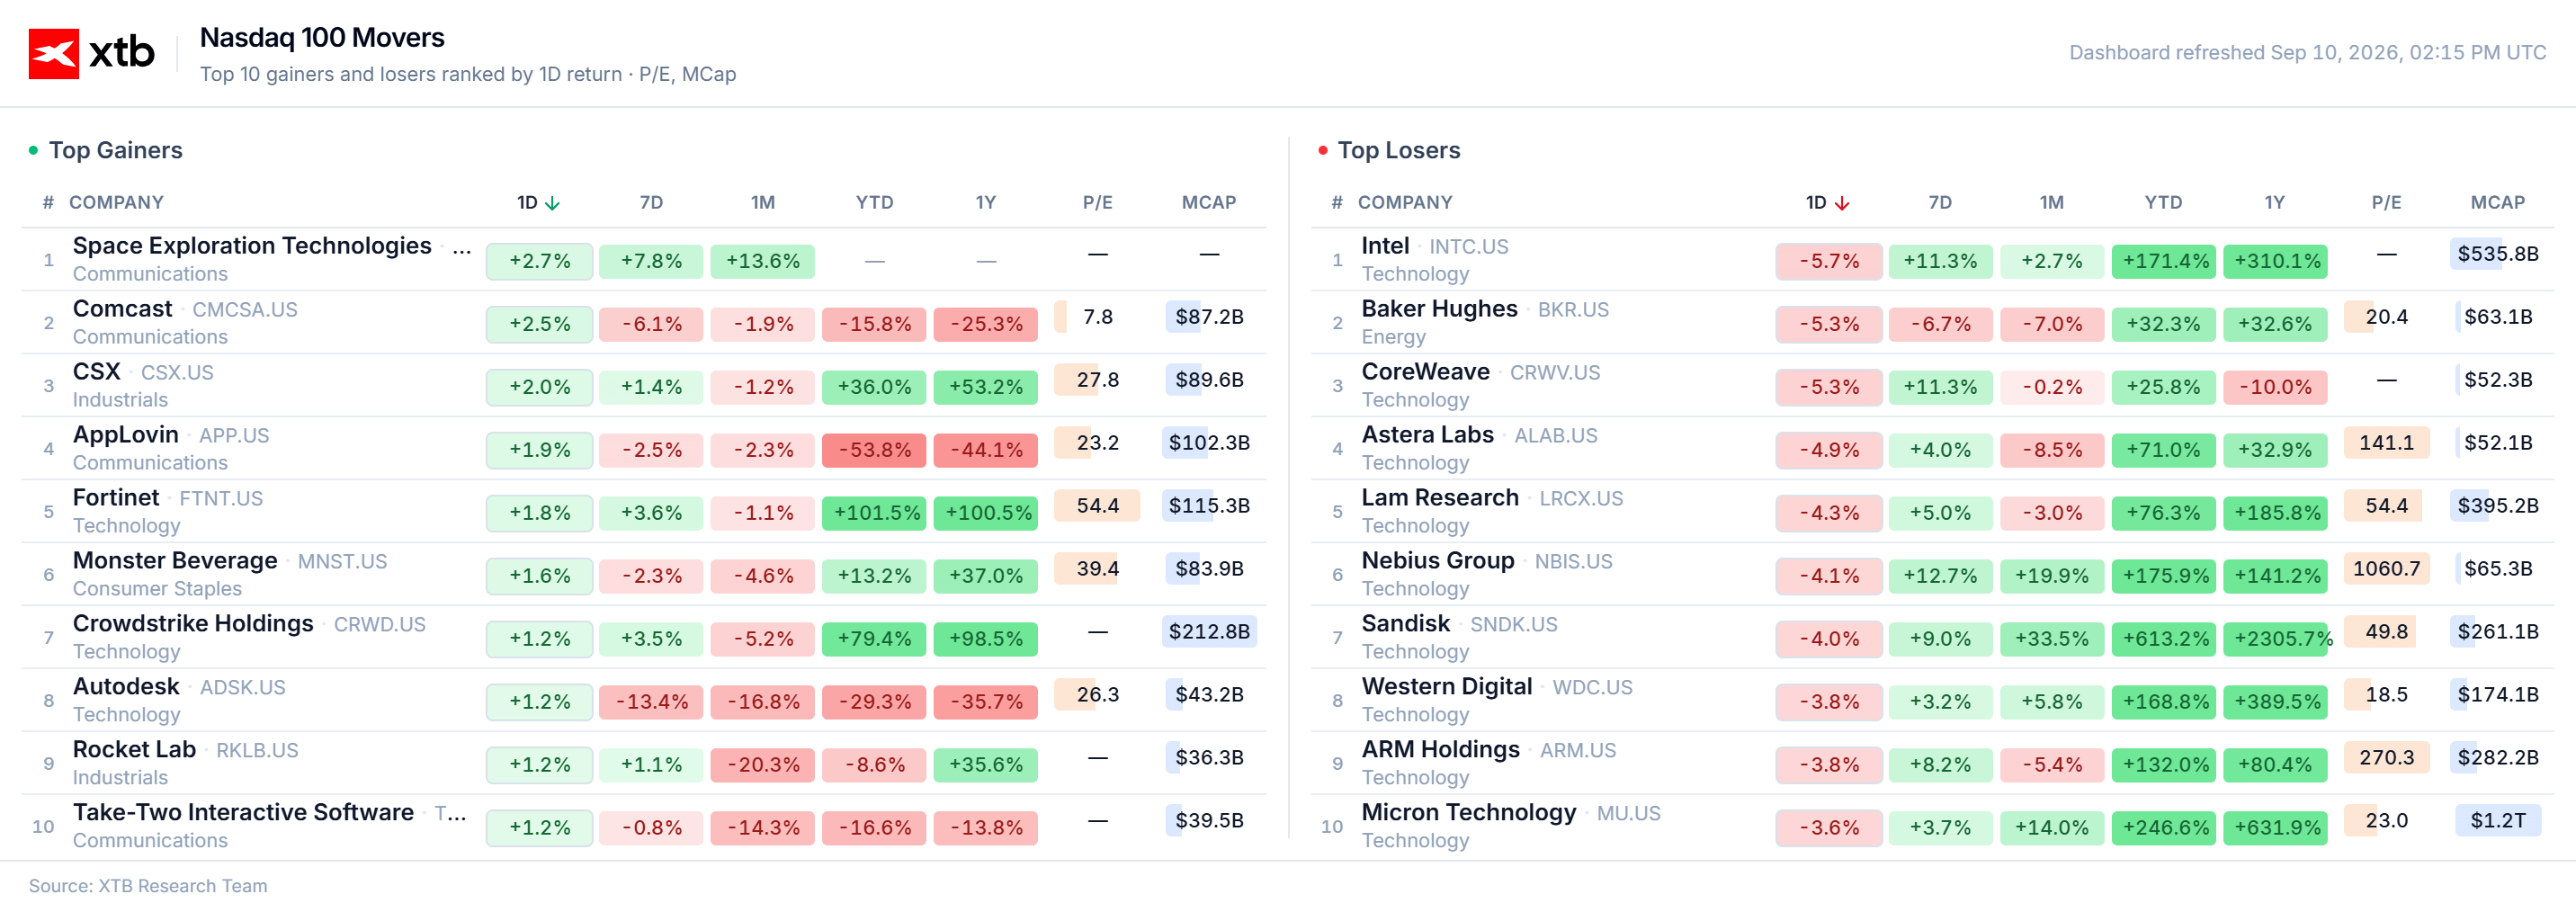
Task: Click the 1D sort arrow in Top Losers
Action: click(1841, 203)
